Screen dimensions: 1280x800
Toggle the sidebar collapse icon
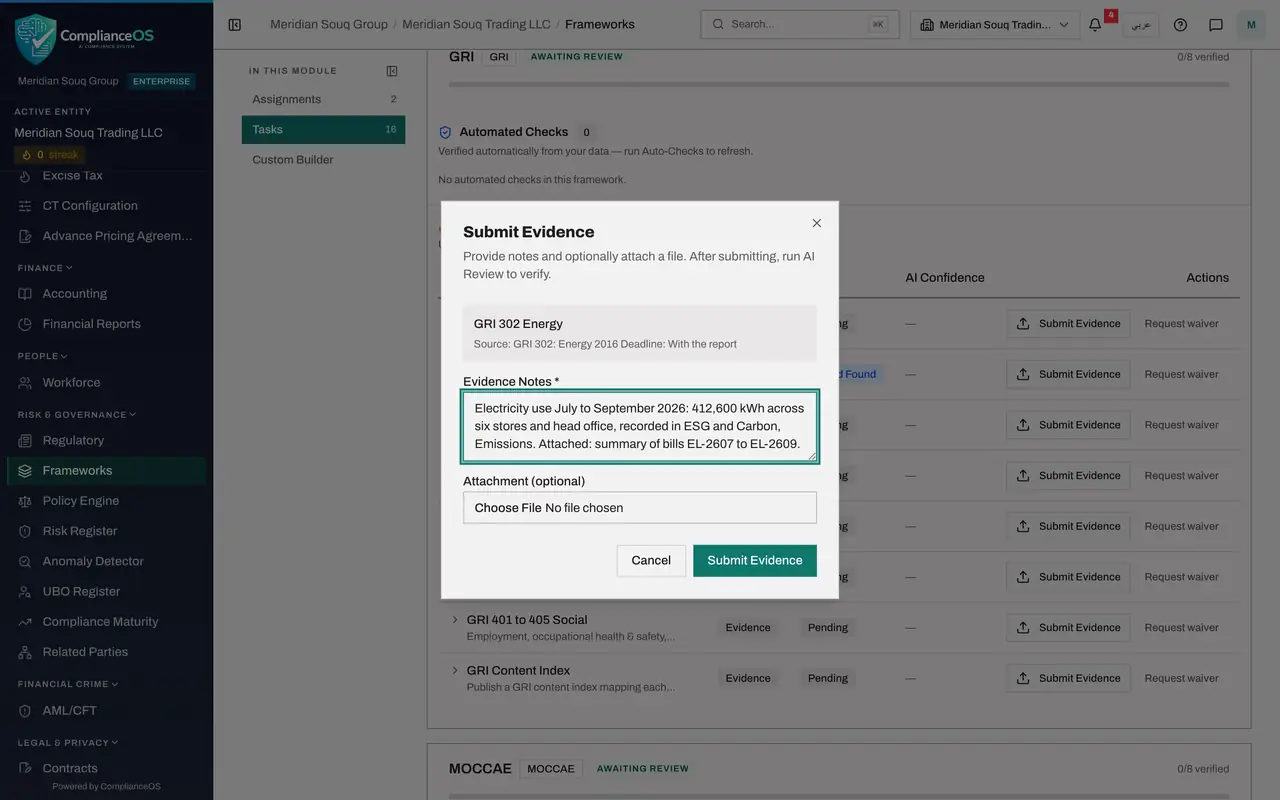(x=235, y=24)
